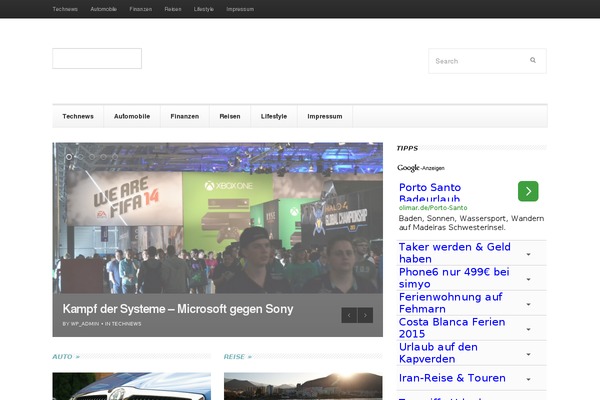Advance slider with right arrow button
The width and height of the screenshot is (600, 400).
[x=365, y=315]
